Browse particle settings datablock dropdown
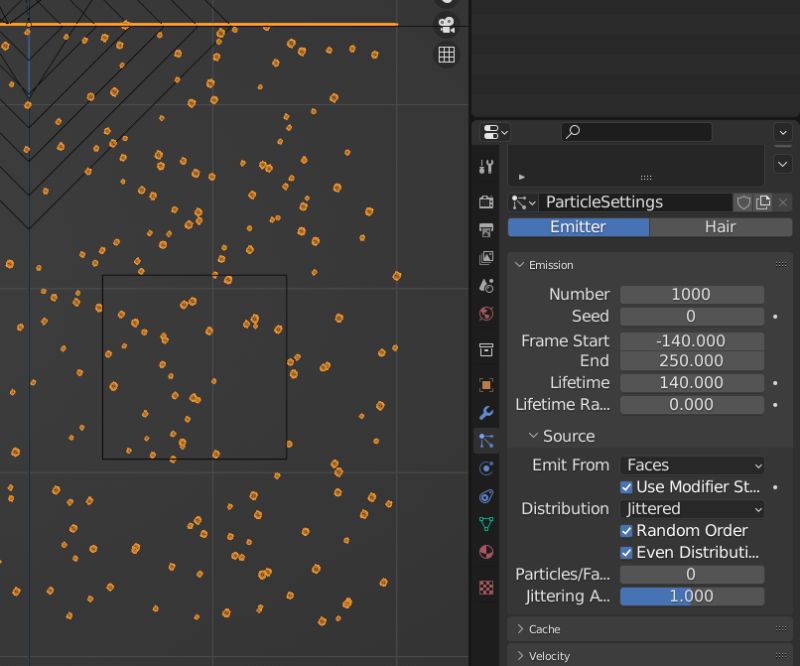Image resolution: width=800 pixels, height=666 pixels. pos(523,203)
